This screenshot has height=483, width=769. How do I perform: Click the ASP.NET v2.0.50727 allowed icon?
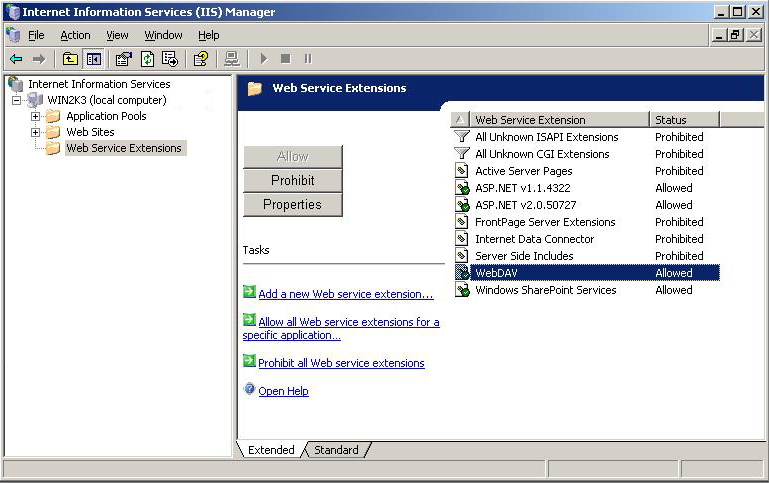[462, 205]
